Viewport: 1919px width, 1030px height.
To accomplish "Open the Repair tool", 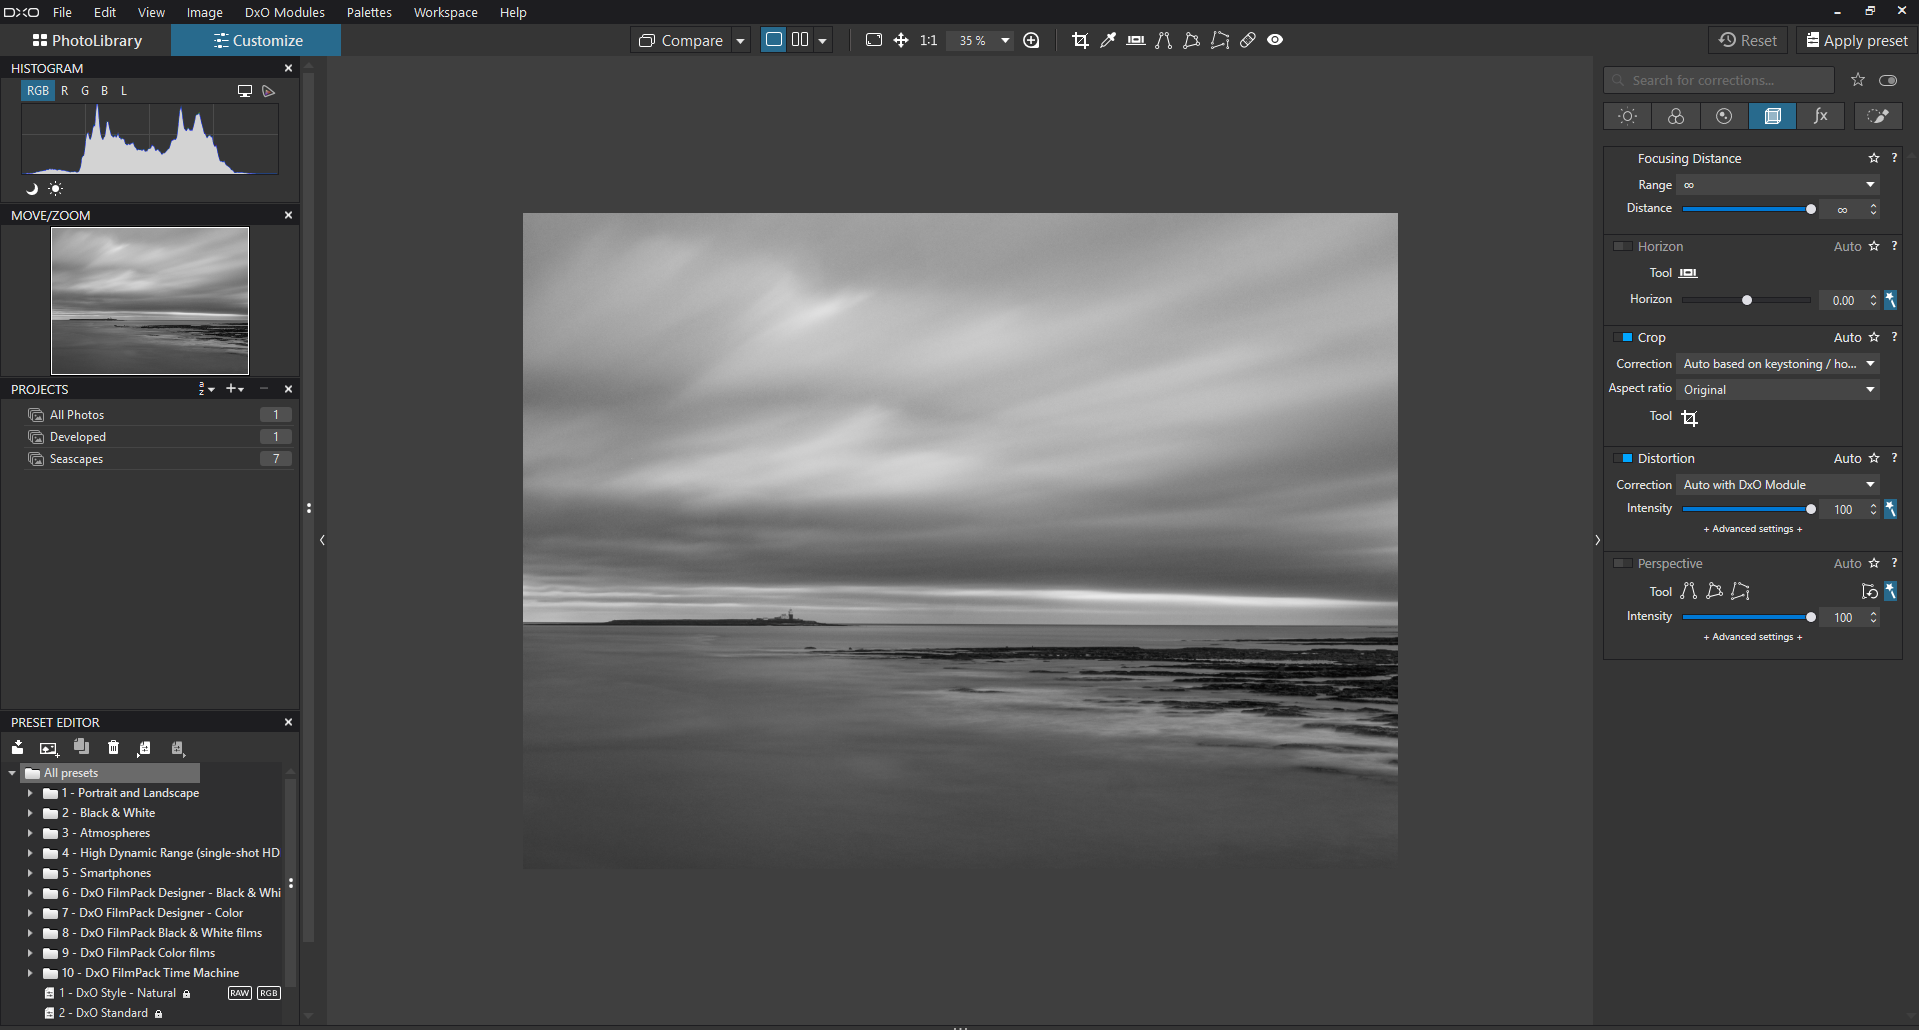I will tap(1247, 40).
